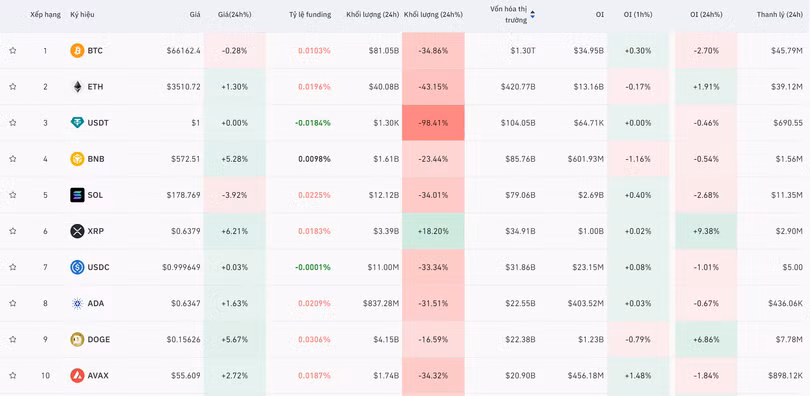This screenshot has width=810, height=396.
Task: Click SOL 24h price change -3.92%
Action: tap(235, 195)
